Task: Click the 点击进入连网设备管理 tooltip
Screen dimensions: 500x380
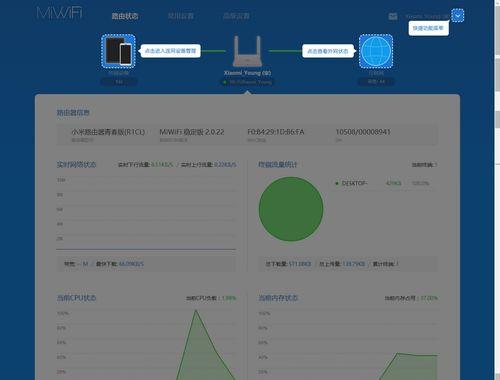Action: [x=170, y=51]
